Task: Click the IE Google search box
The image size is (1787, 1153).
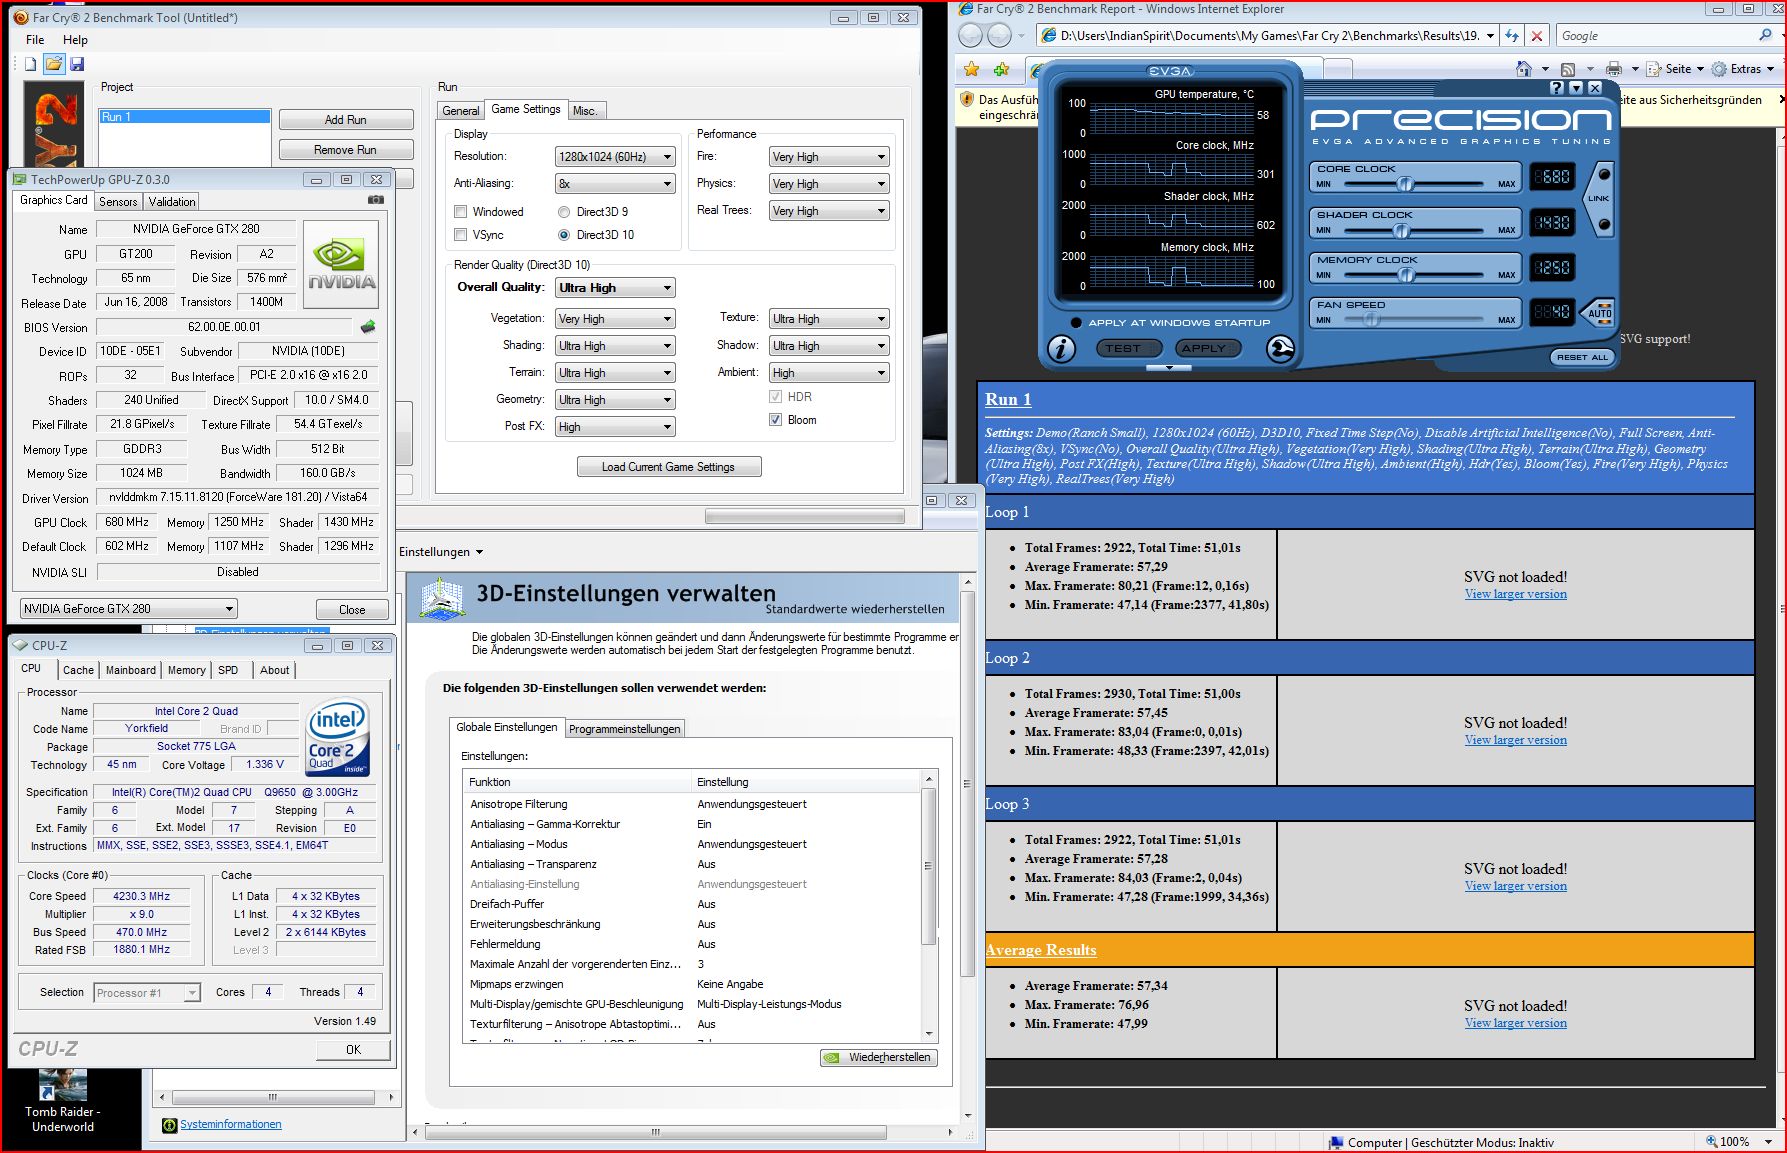Action: pyautogui.click(x=1656, y=36)
